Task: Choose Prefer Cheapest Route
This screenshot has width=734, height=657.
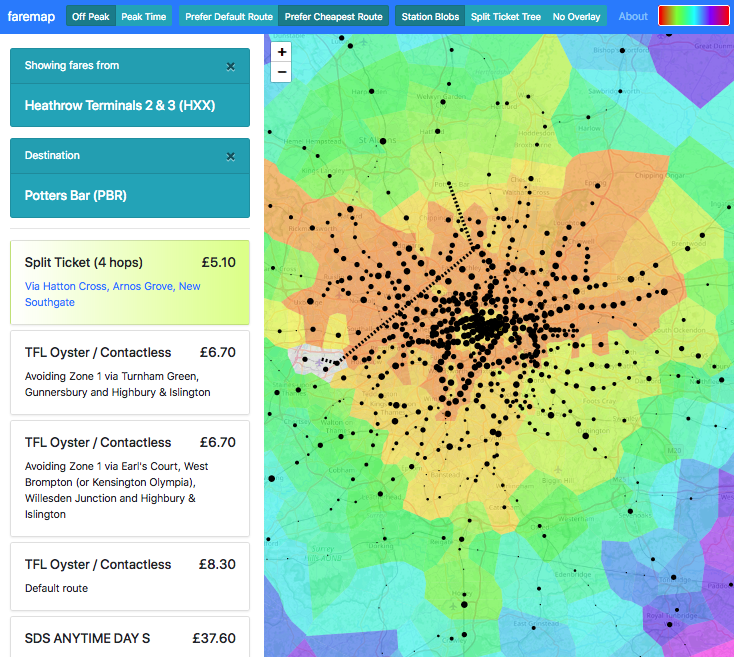Action: [334, 16]
